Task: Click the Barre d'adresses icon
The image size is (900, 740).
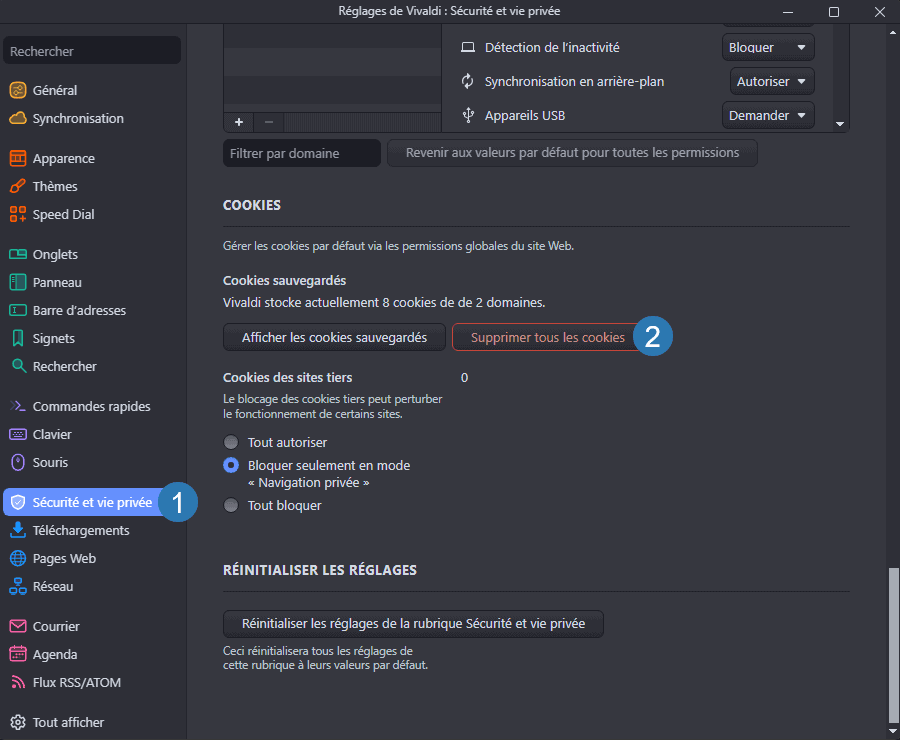Action: [x=18, y=311]
